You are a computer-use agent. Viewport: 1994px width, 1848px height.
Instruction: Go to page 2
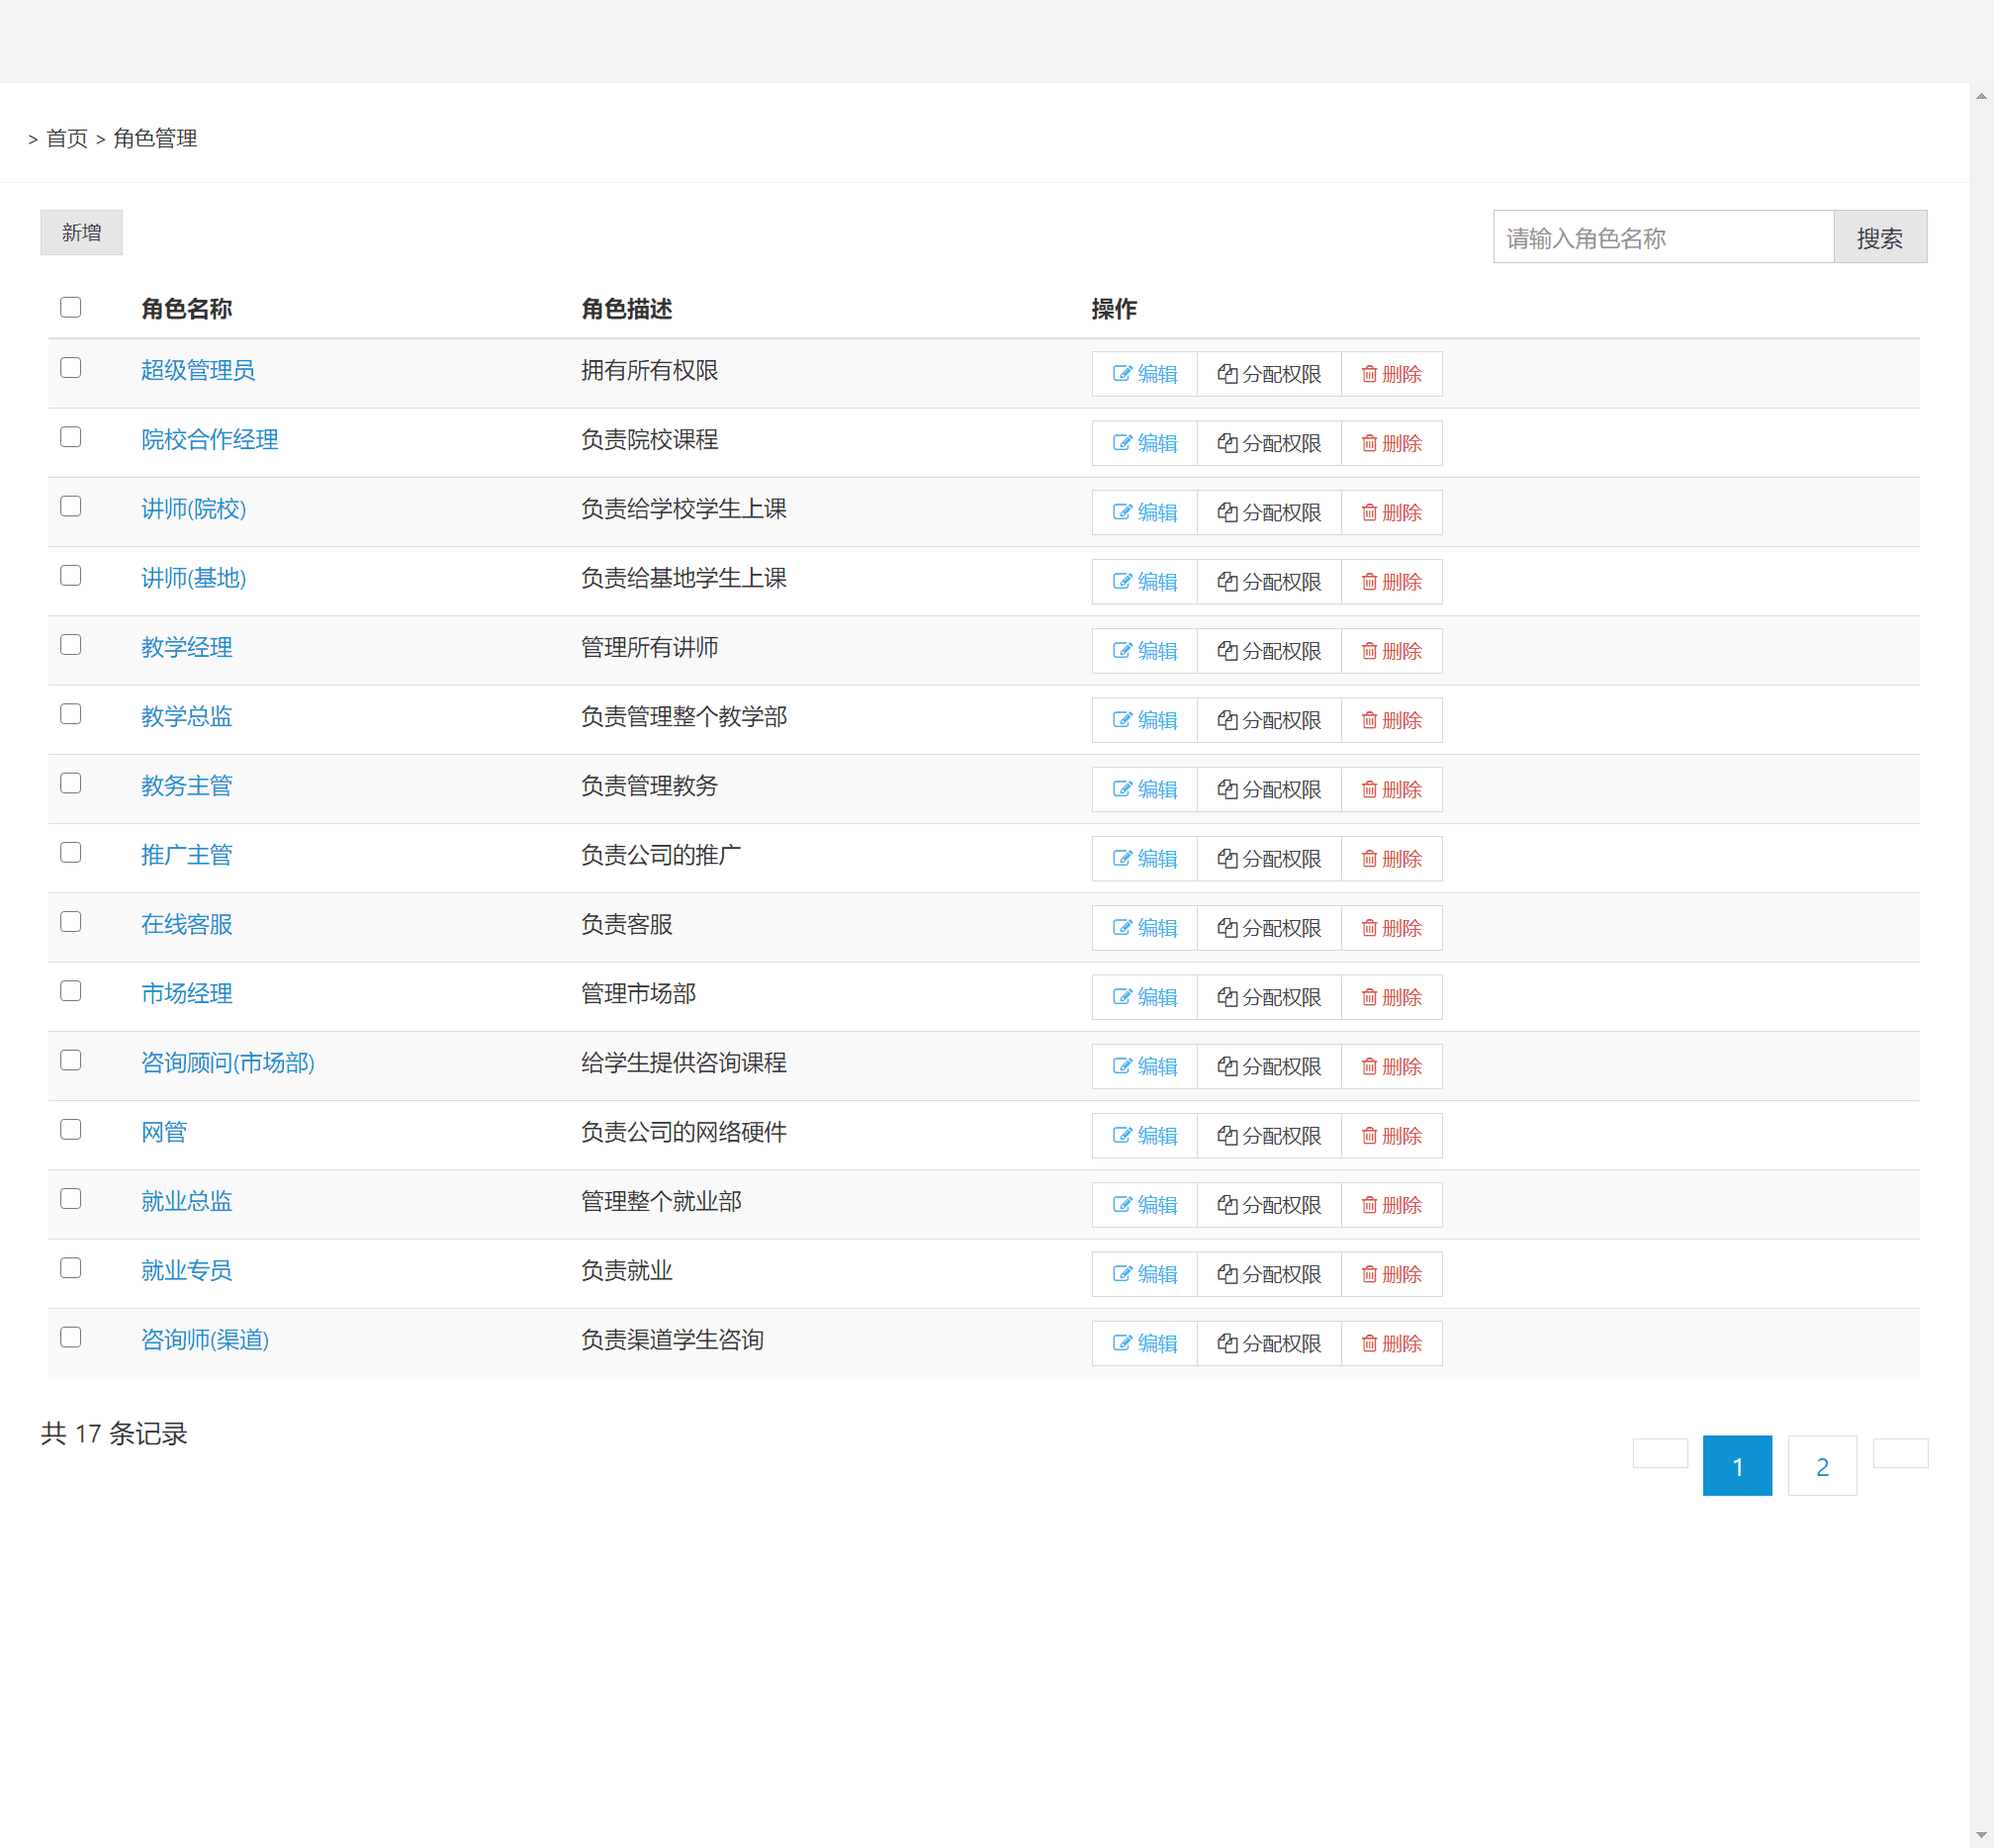pyautogui.click(x=1822, y=1466)
